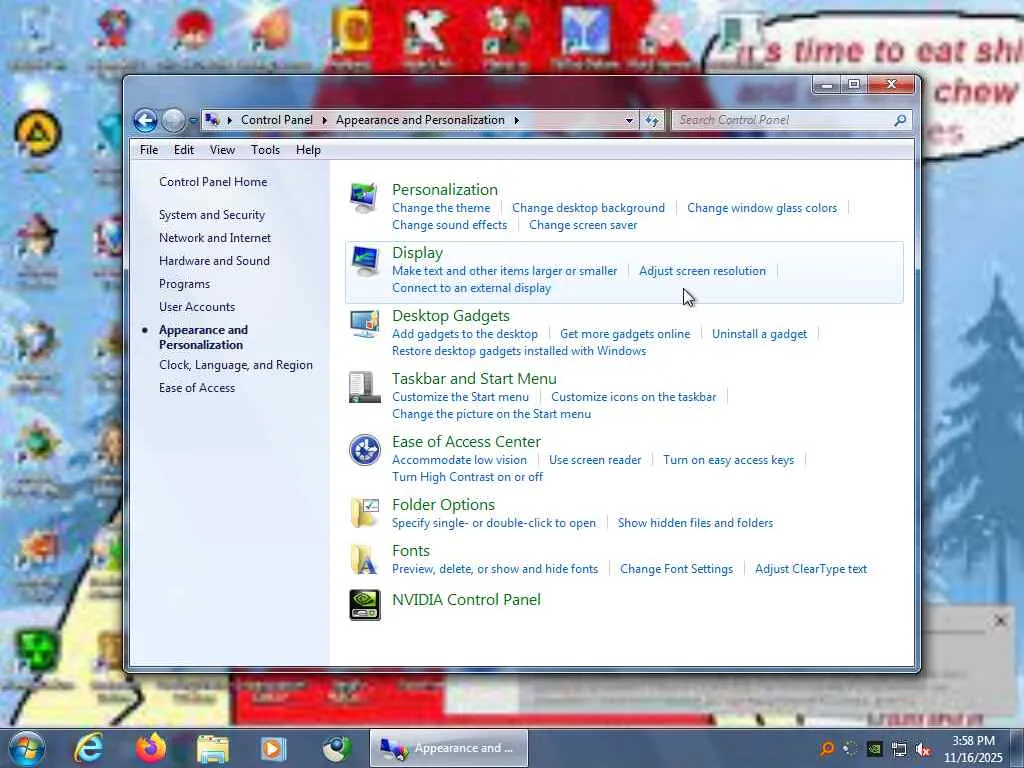
Task: Click Use screen reader link
Action: (595, 460)
